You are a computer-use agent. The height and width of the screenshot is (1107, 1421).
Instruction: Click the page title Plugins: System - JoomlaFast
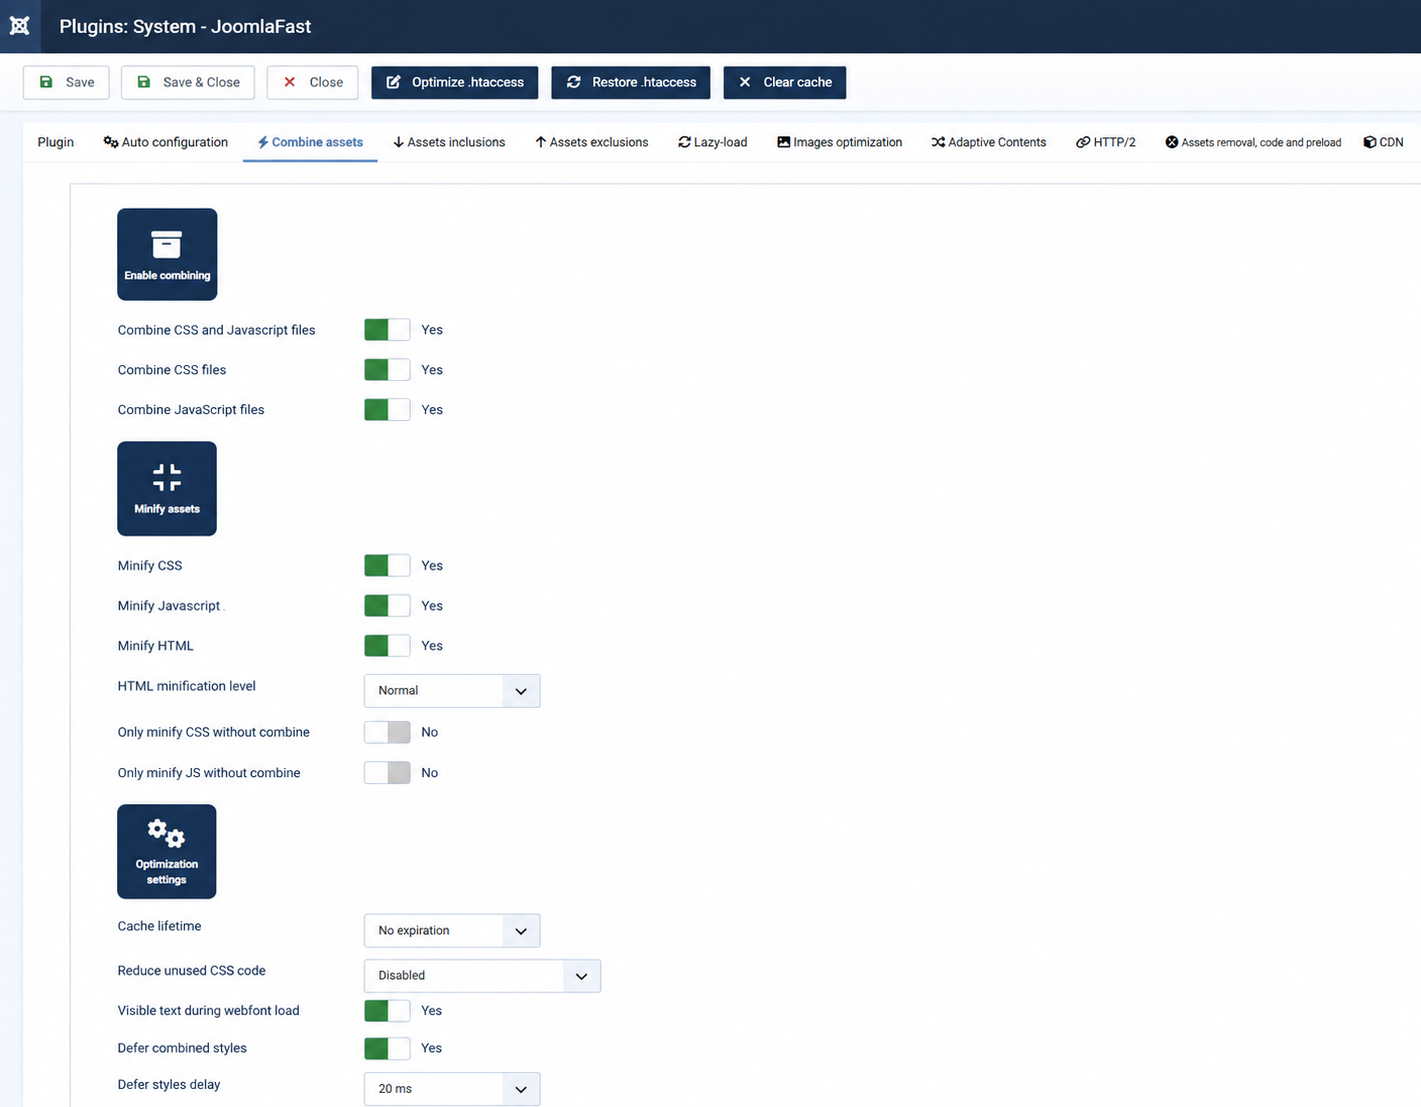tap(185, 27)
